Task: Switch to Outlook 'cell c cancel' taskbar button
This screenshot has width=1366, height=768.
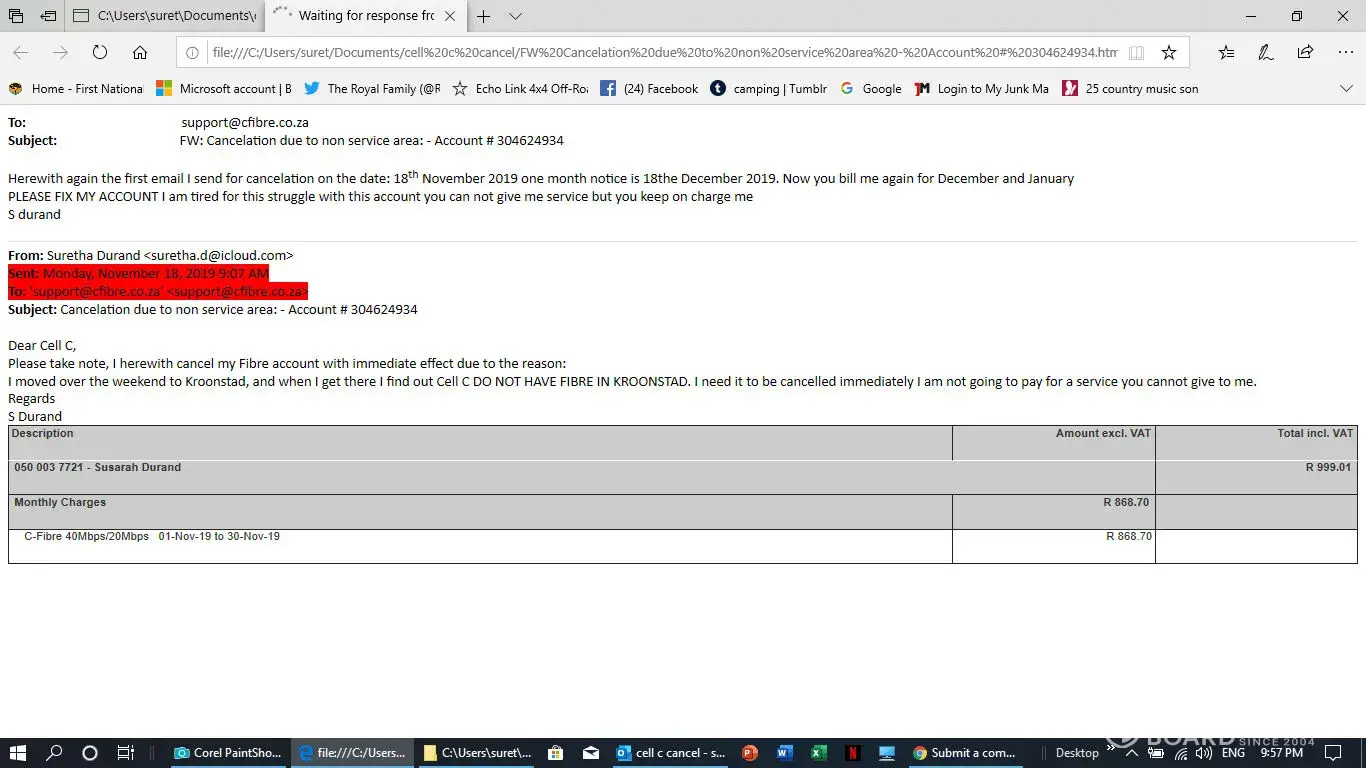Action: tap(671, 753)
